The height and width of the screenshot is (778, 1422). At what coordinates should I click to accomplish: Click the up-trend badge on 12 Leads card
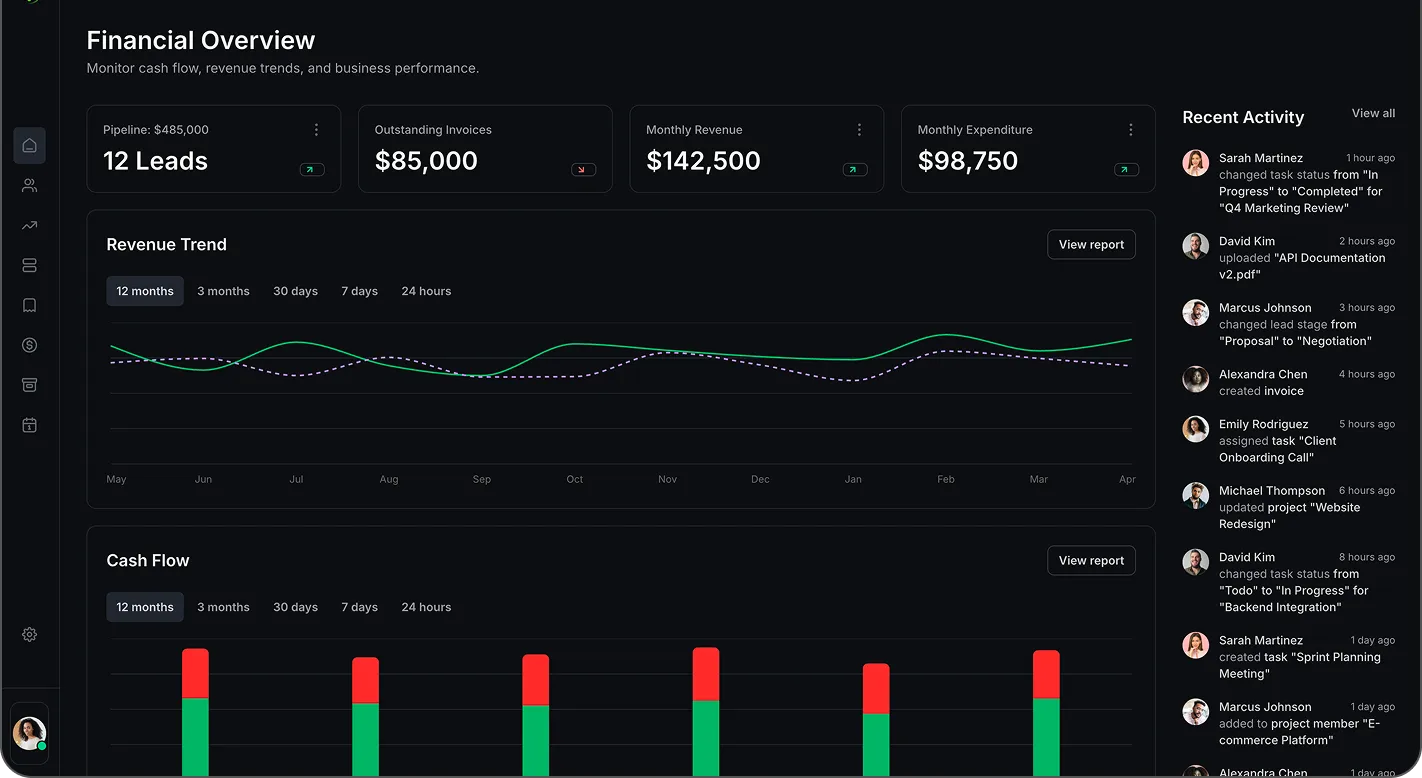(x=312, y=170)
